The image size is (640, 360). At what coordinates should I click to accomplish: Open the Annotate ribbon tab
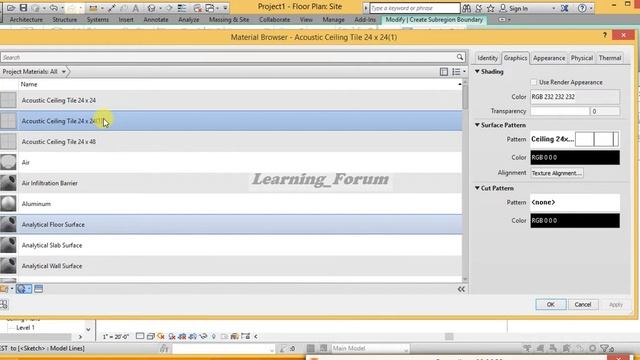(x=156, y=20)
